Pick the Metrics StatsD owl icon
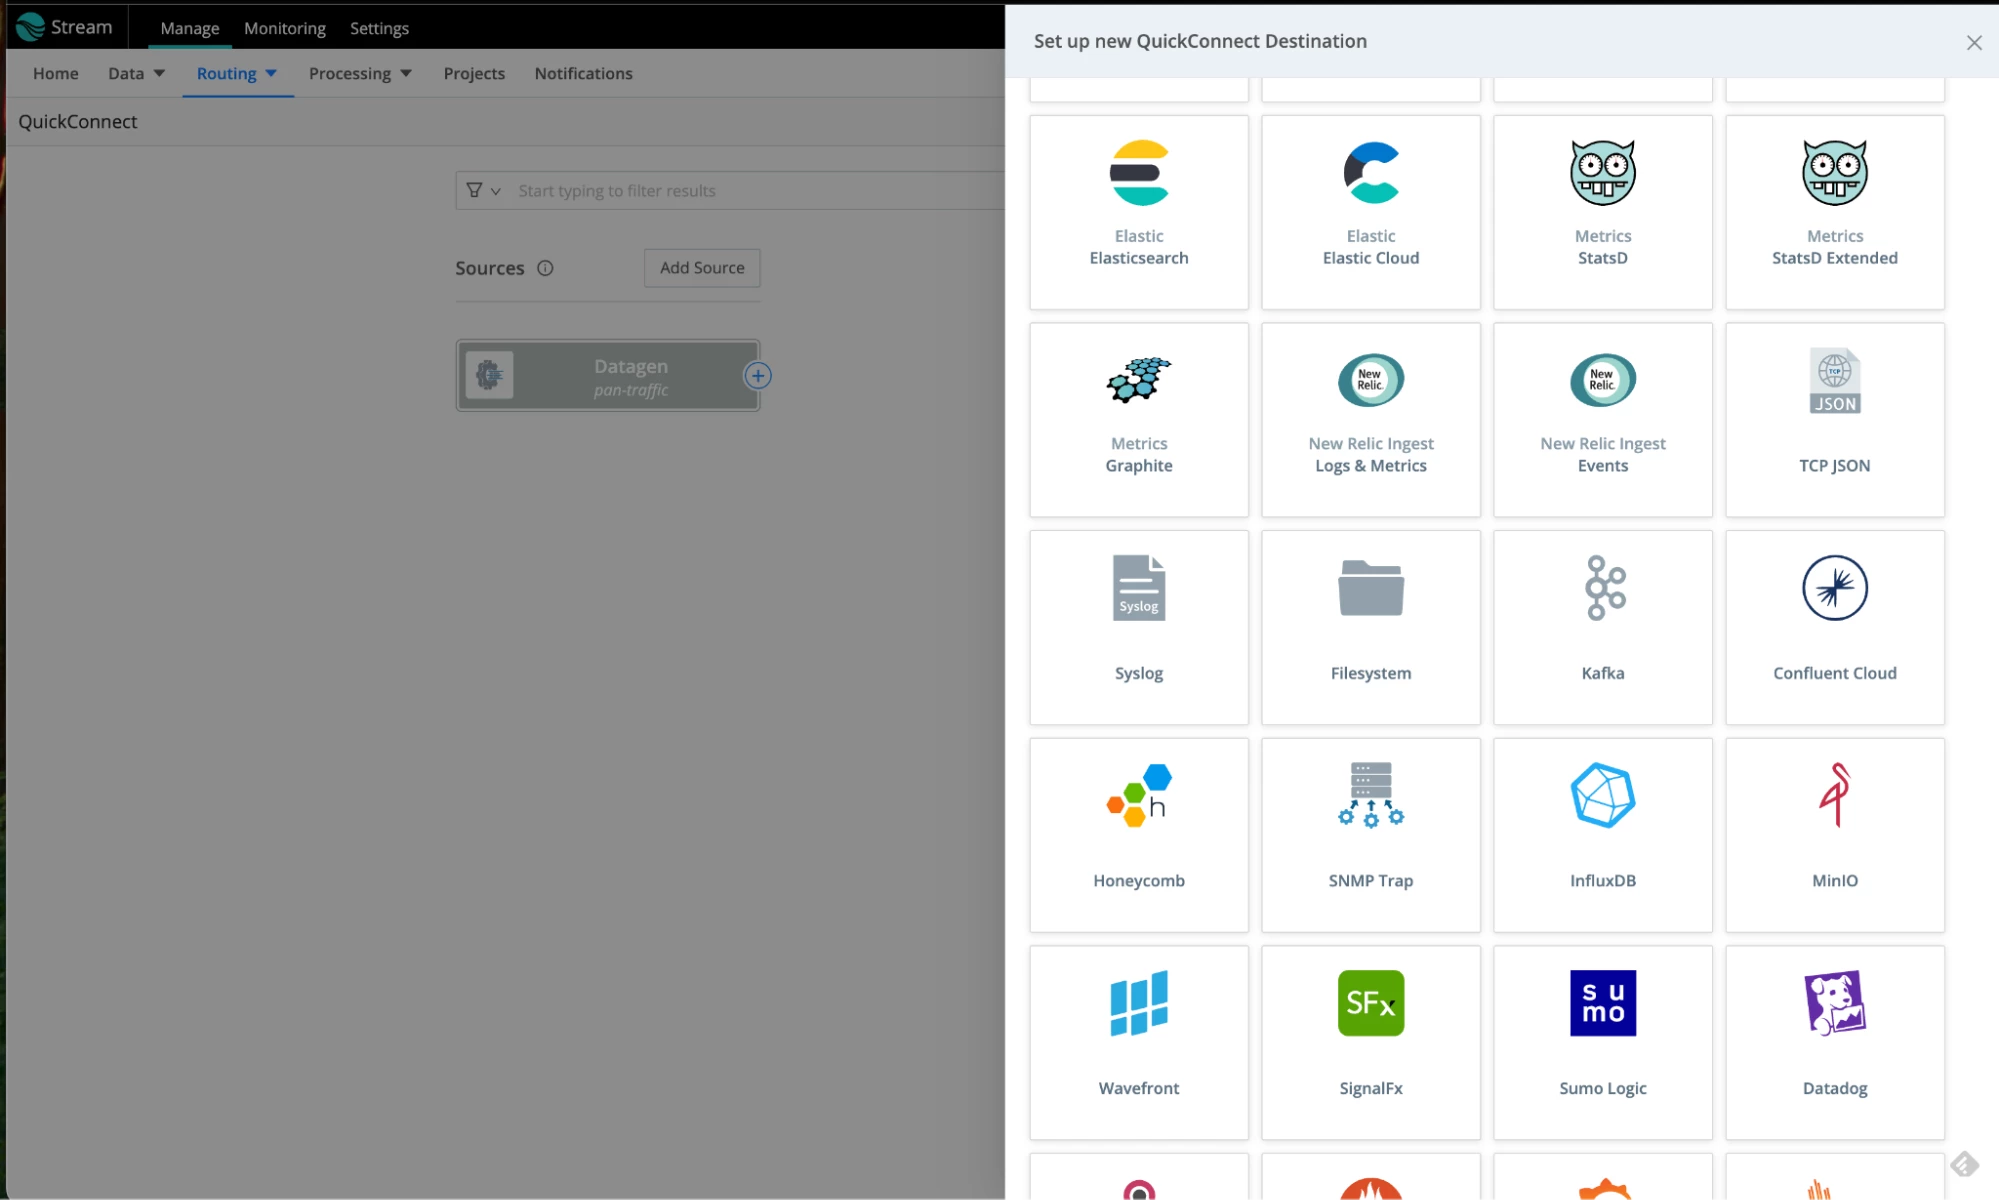Viewport: 1999px width, 1200px height. pyautogui.click(x=1603, y=173)
